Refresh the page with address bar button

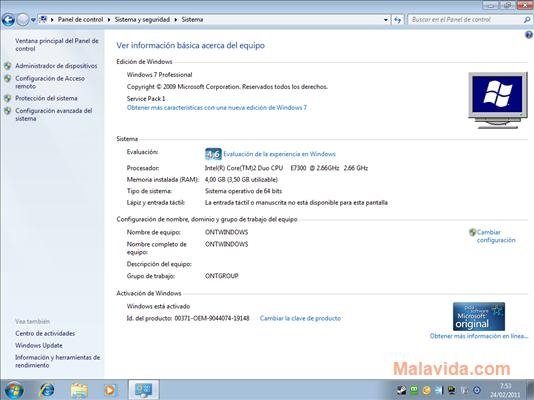coord(397,20)
